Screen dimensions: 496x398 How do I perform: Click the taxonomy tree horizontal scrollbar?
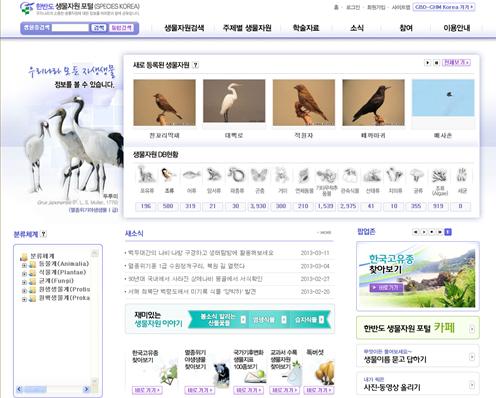click(53, 389)
